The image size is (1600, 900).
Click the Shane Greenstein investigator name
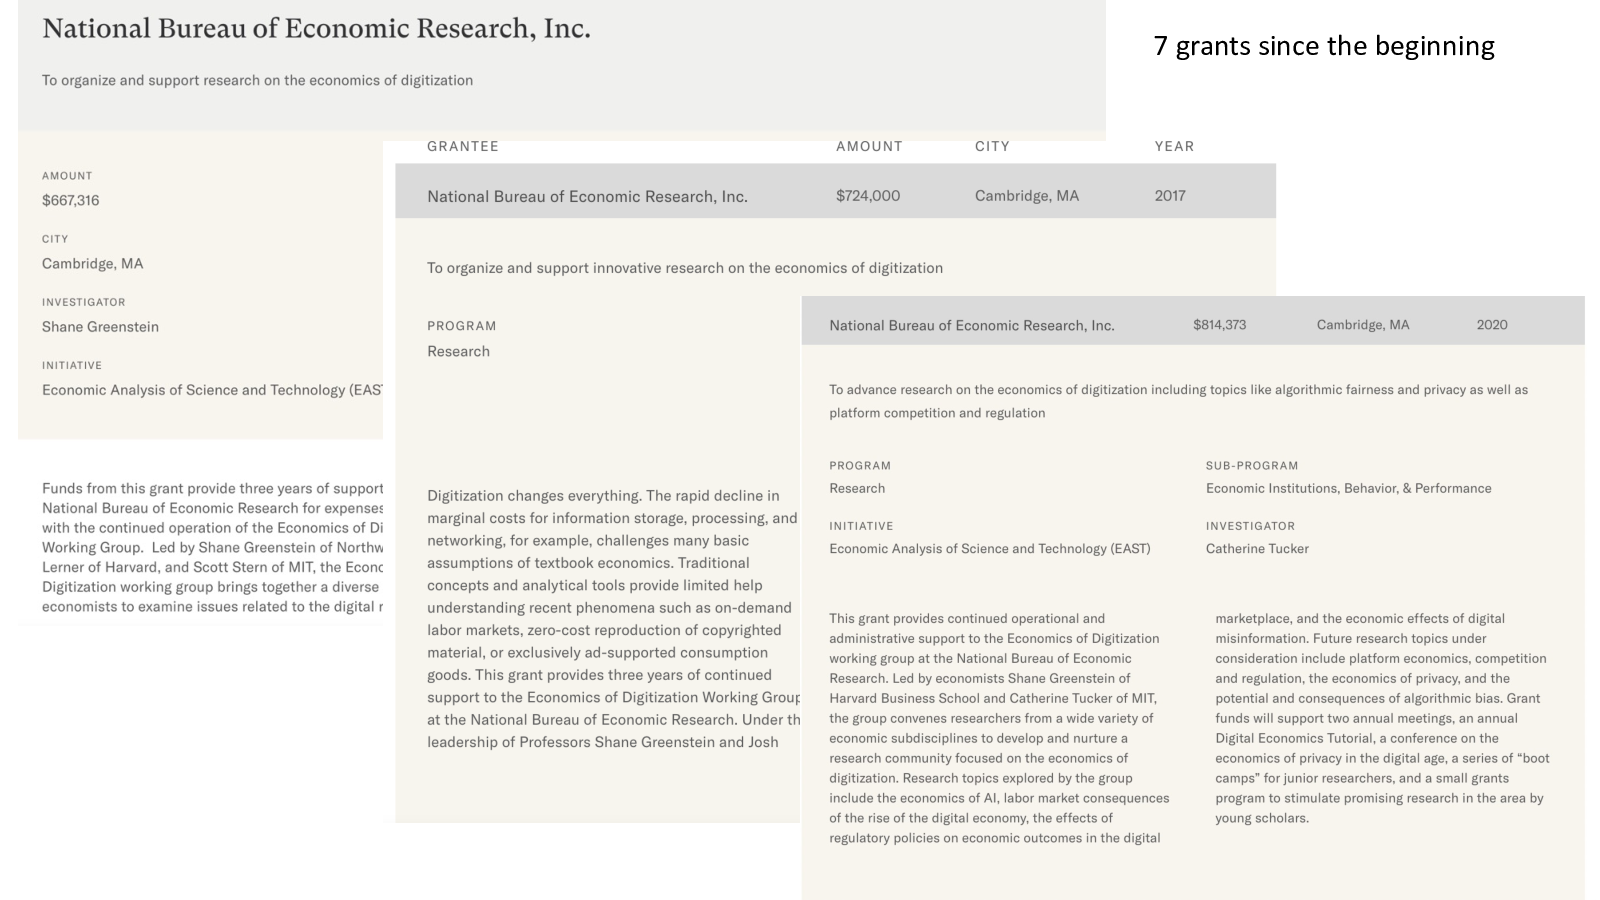(x=100, y=327)
